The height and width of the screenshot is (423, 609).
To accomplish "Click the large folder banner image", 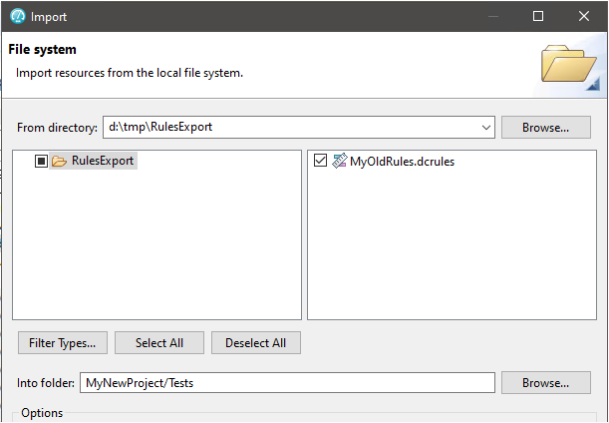I will (569, 64).
